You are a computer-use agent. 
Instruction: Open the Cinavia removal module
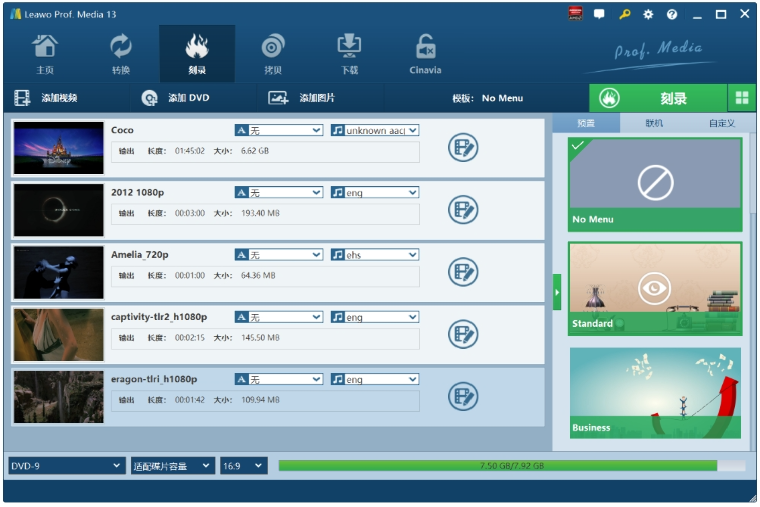425,54
